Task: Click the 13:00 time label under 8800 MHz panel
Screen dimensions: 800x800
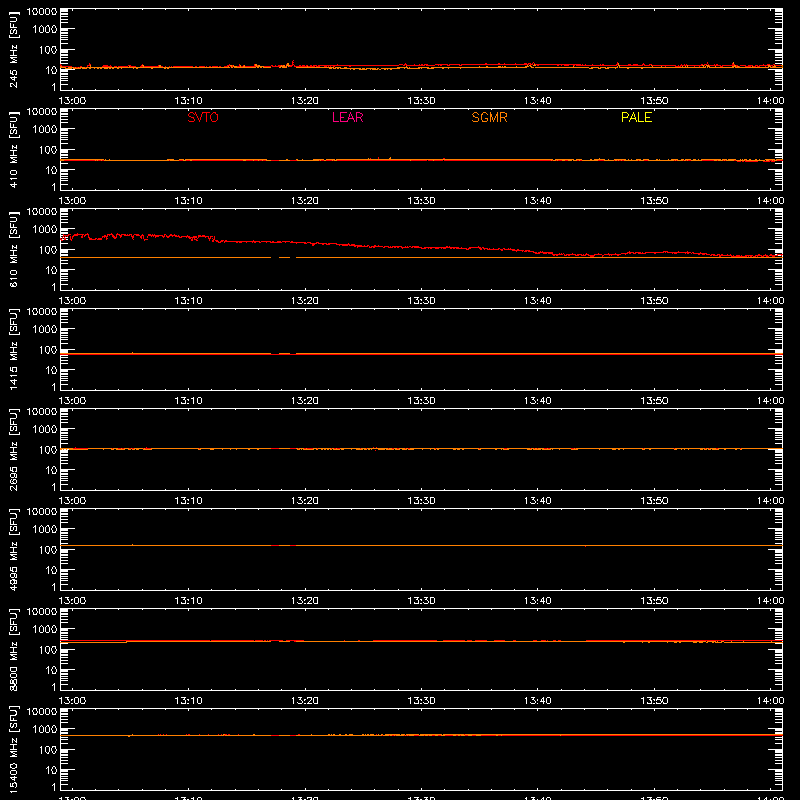Action: 72,701
